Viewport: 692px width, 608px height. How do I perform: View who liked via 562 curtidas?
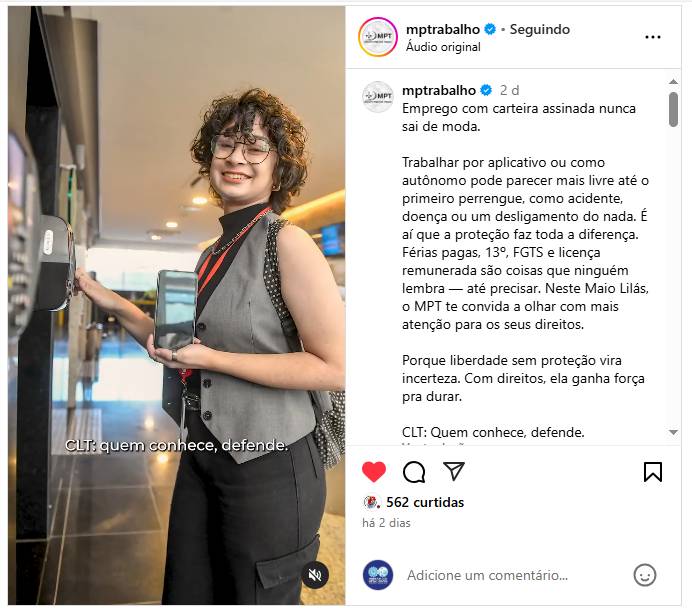coord(425,502)
